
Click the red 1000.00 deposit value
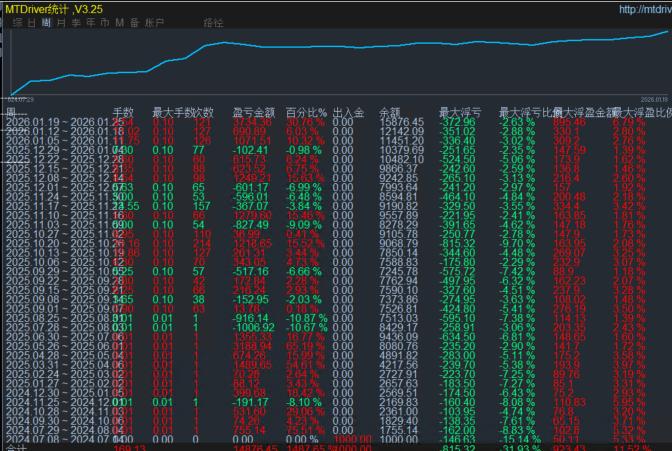click(x=353, y=439)
